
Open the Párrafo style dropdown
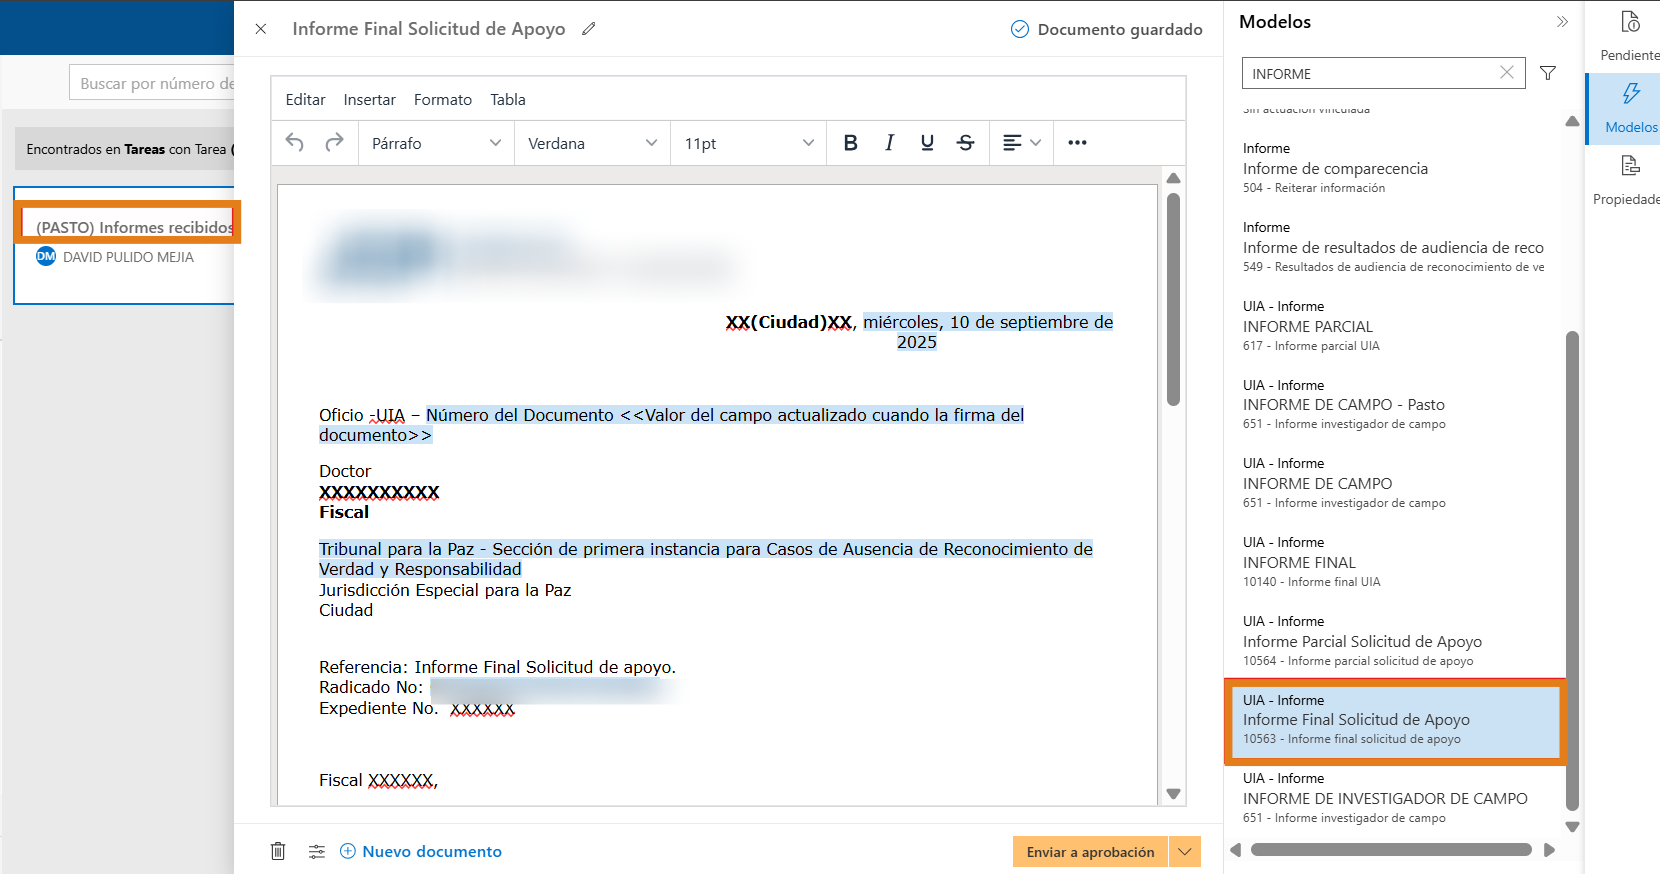pos(436,143)
